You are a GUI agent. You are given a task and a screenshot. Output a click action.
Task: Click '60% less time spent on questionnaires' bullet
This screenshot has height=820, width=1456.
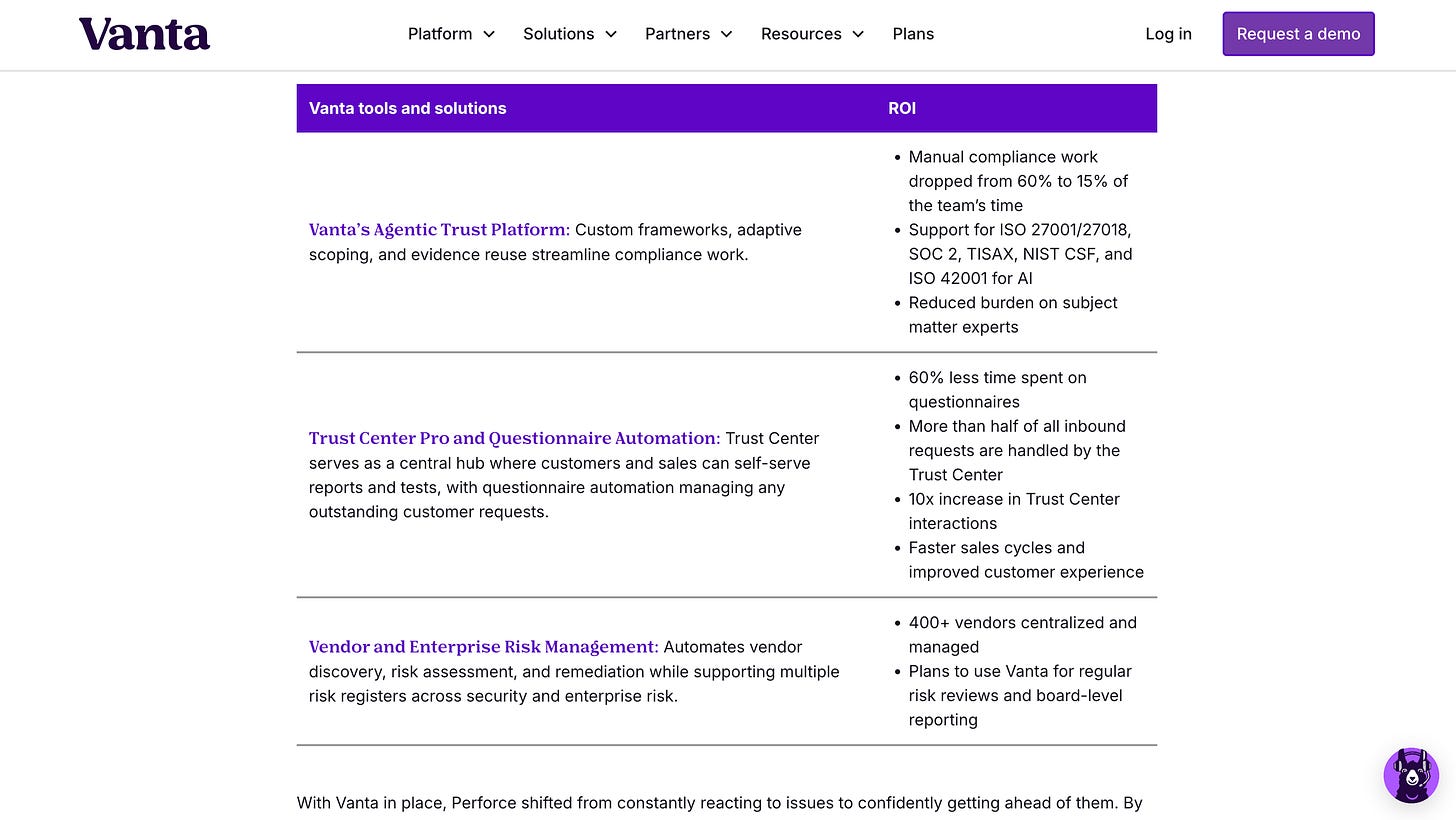pyautogui.click(x=997, y=390)
